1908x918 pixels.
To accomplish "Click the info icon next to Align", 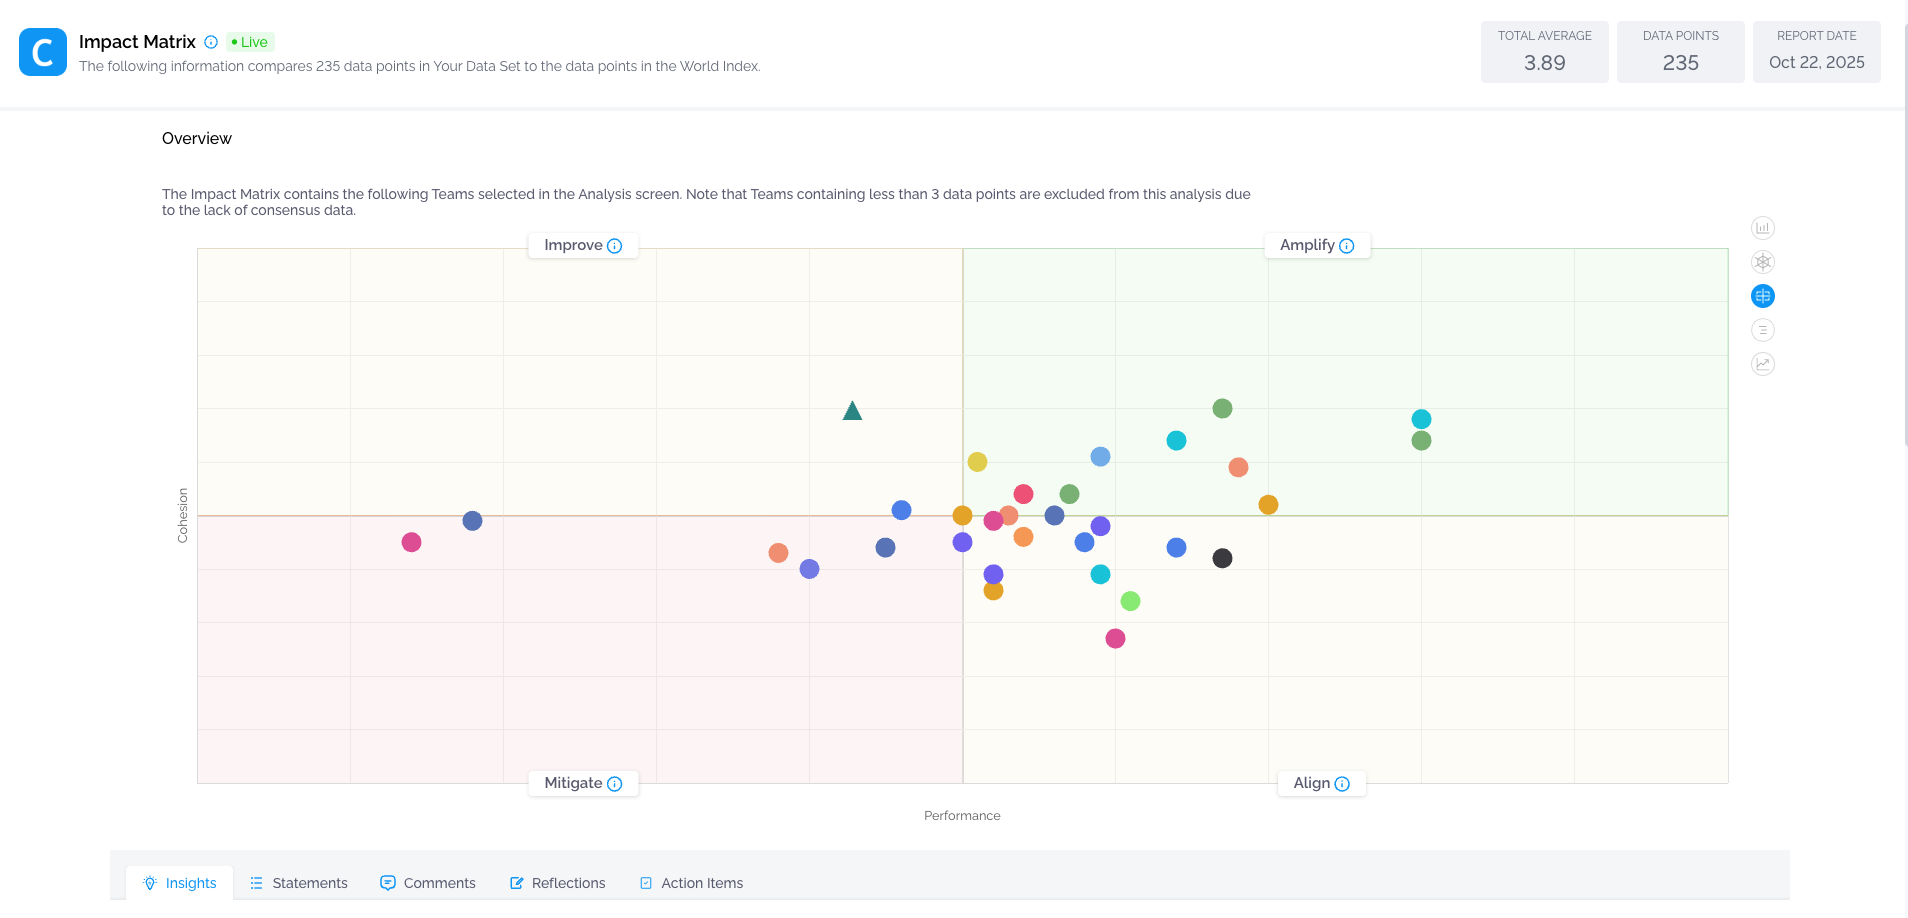I will coord(1342,784).
